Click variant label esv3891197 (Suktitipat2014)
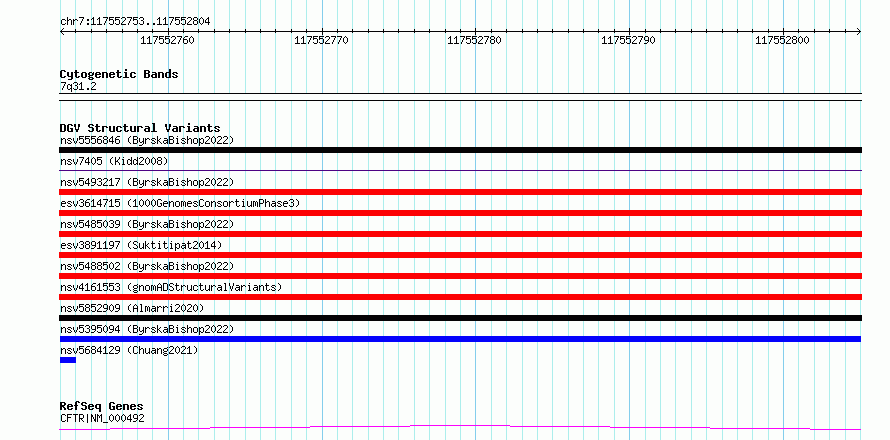 pyautogui.click(x=141, y=245)
